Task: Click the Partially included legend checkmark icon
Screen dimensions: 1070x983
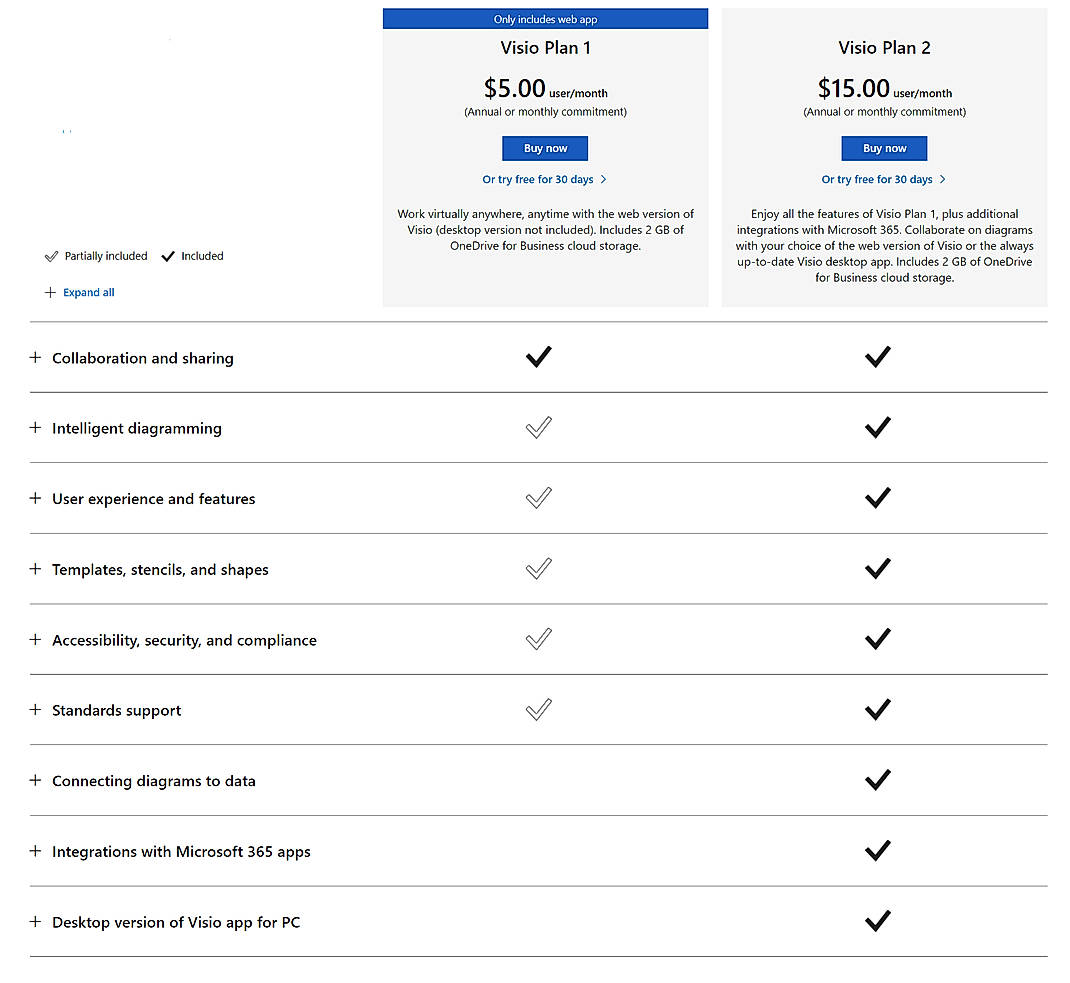Action: tap(50, 256)
